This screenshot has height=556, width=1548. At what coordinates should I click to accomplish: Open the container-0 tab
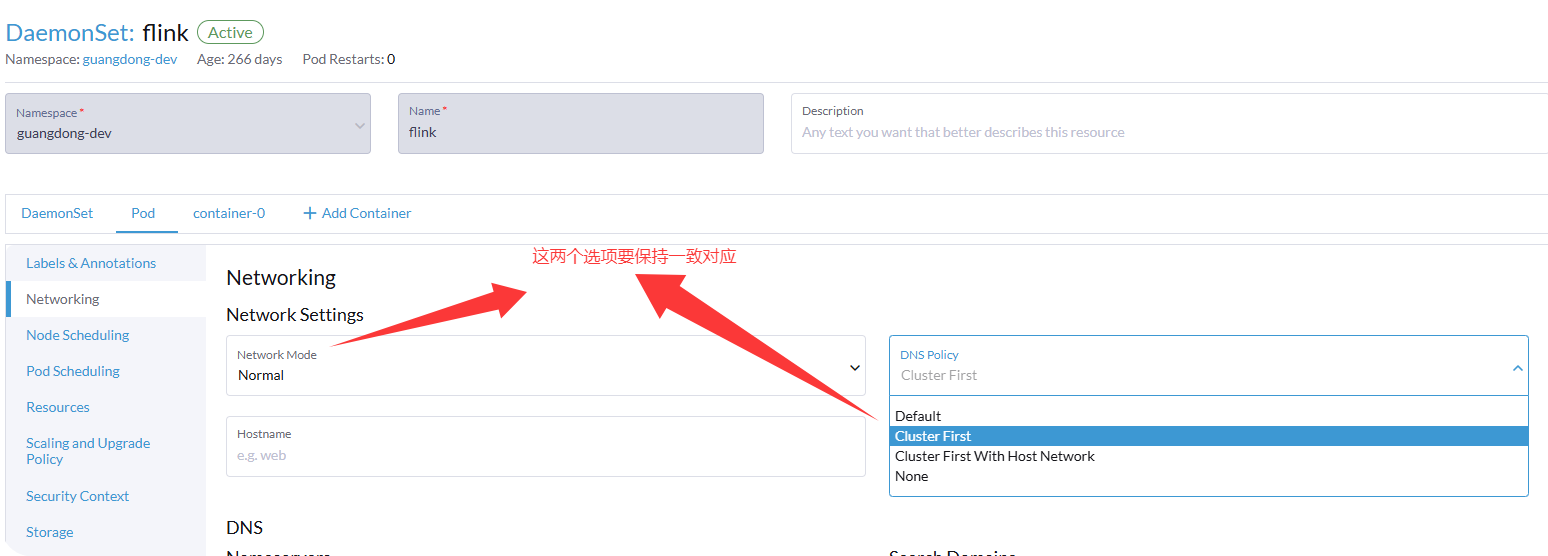pyautogui.click(x=229, y=213)
